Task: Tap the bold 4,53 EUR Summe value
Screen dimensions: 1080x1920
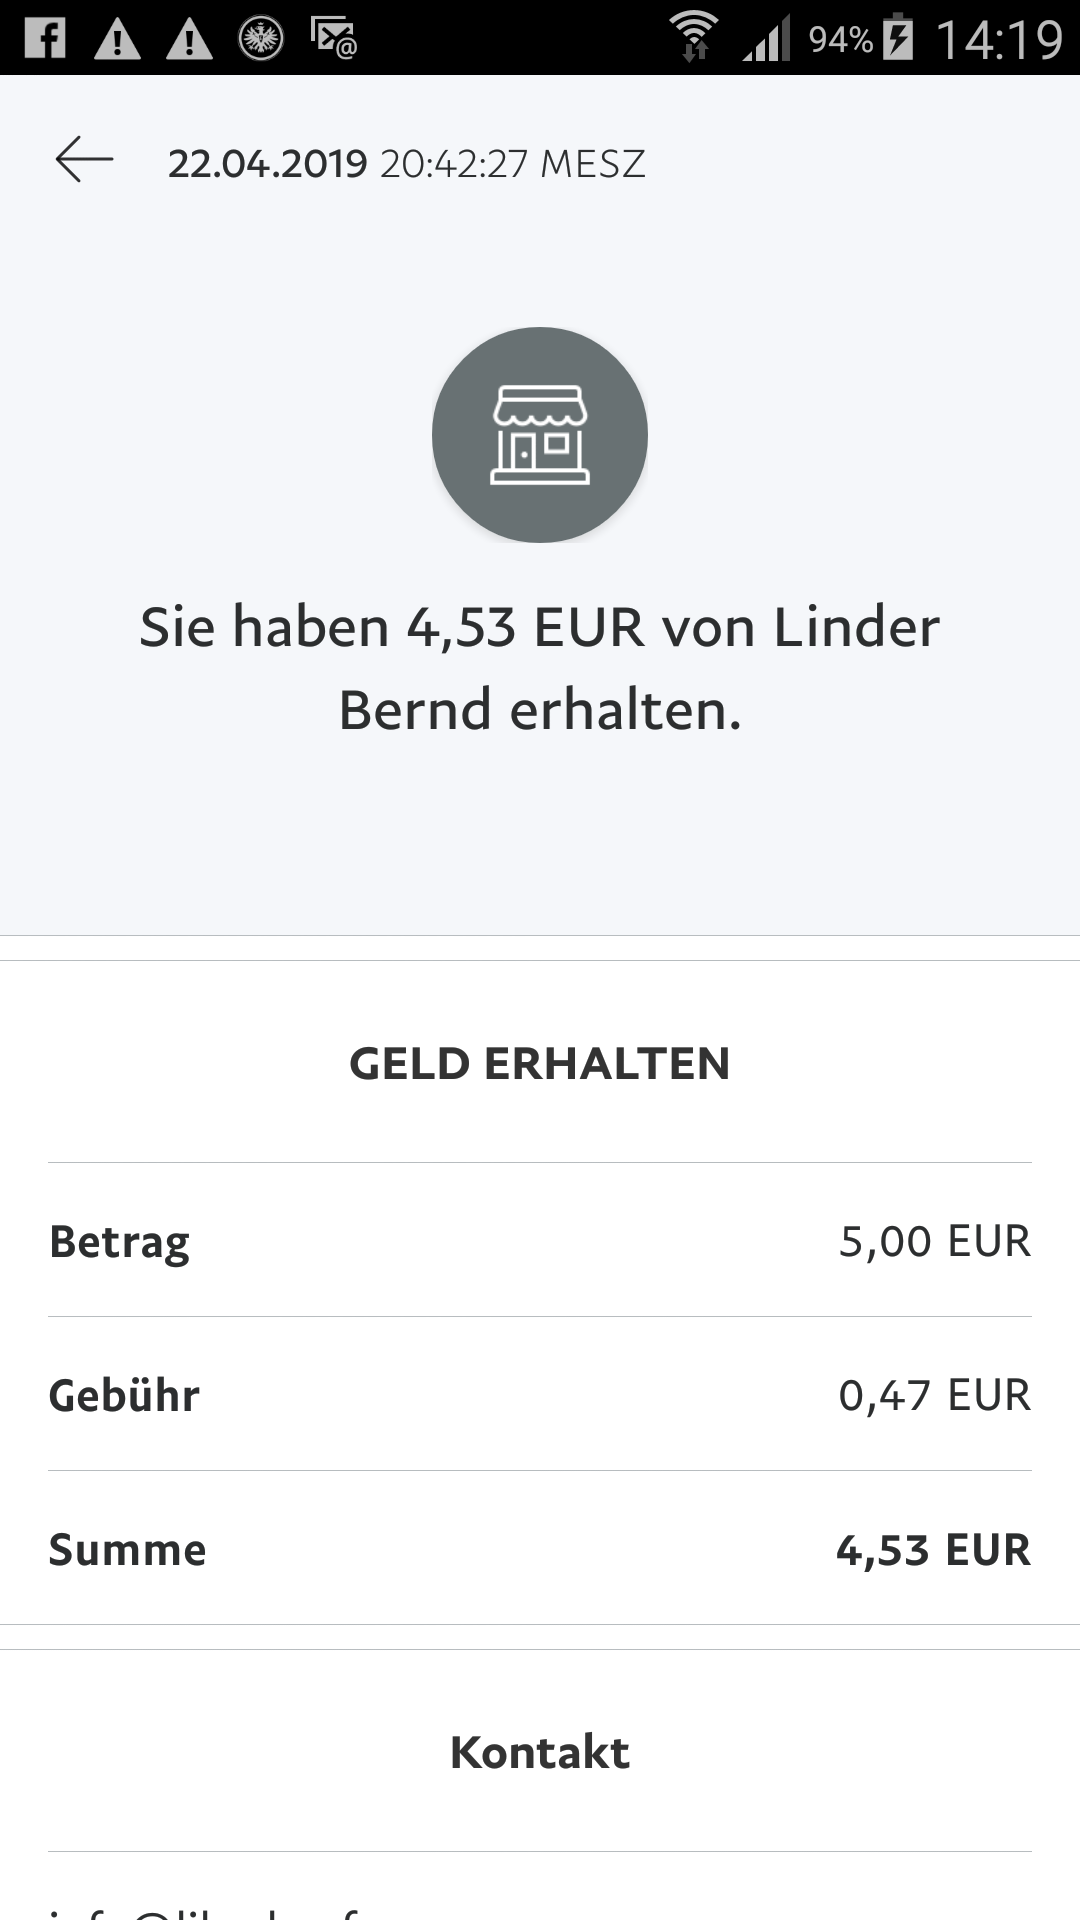Action: pyautogui.click(x=932, y=1549)
